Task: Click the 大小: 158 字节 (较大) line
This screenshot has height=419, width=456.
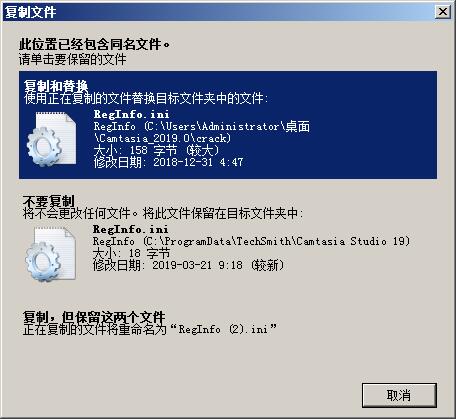Action: click(x=157, y=150)
